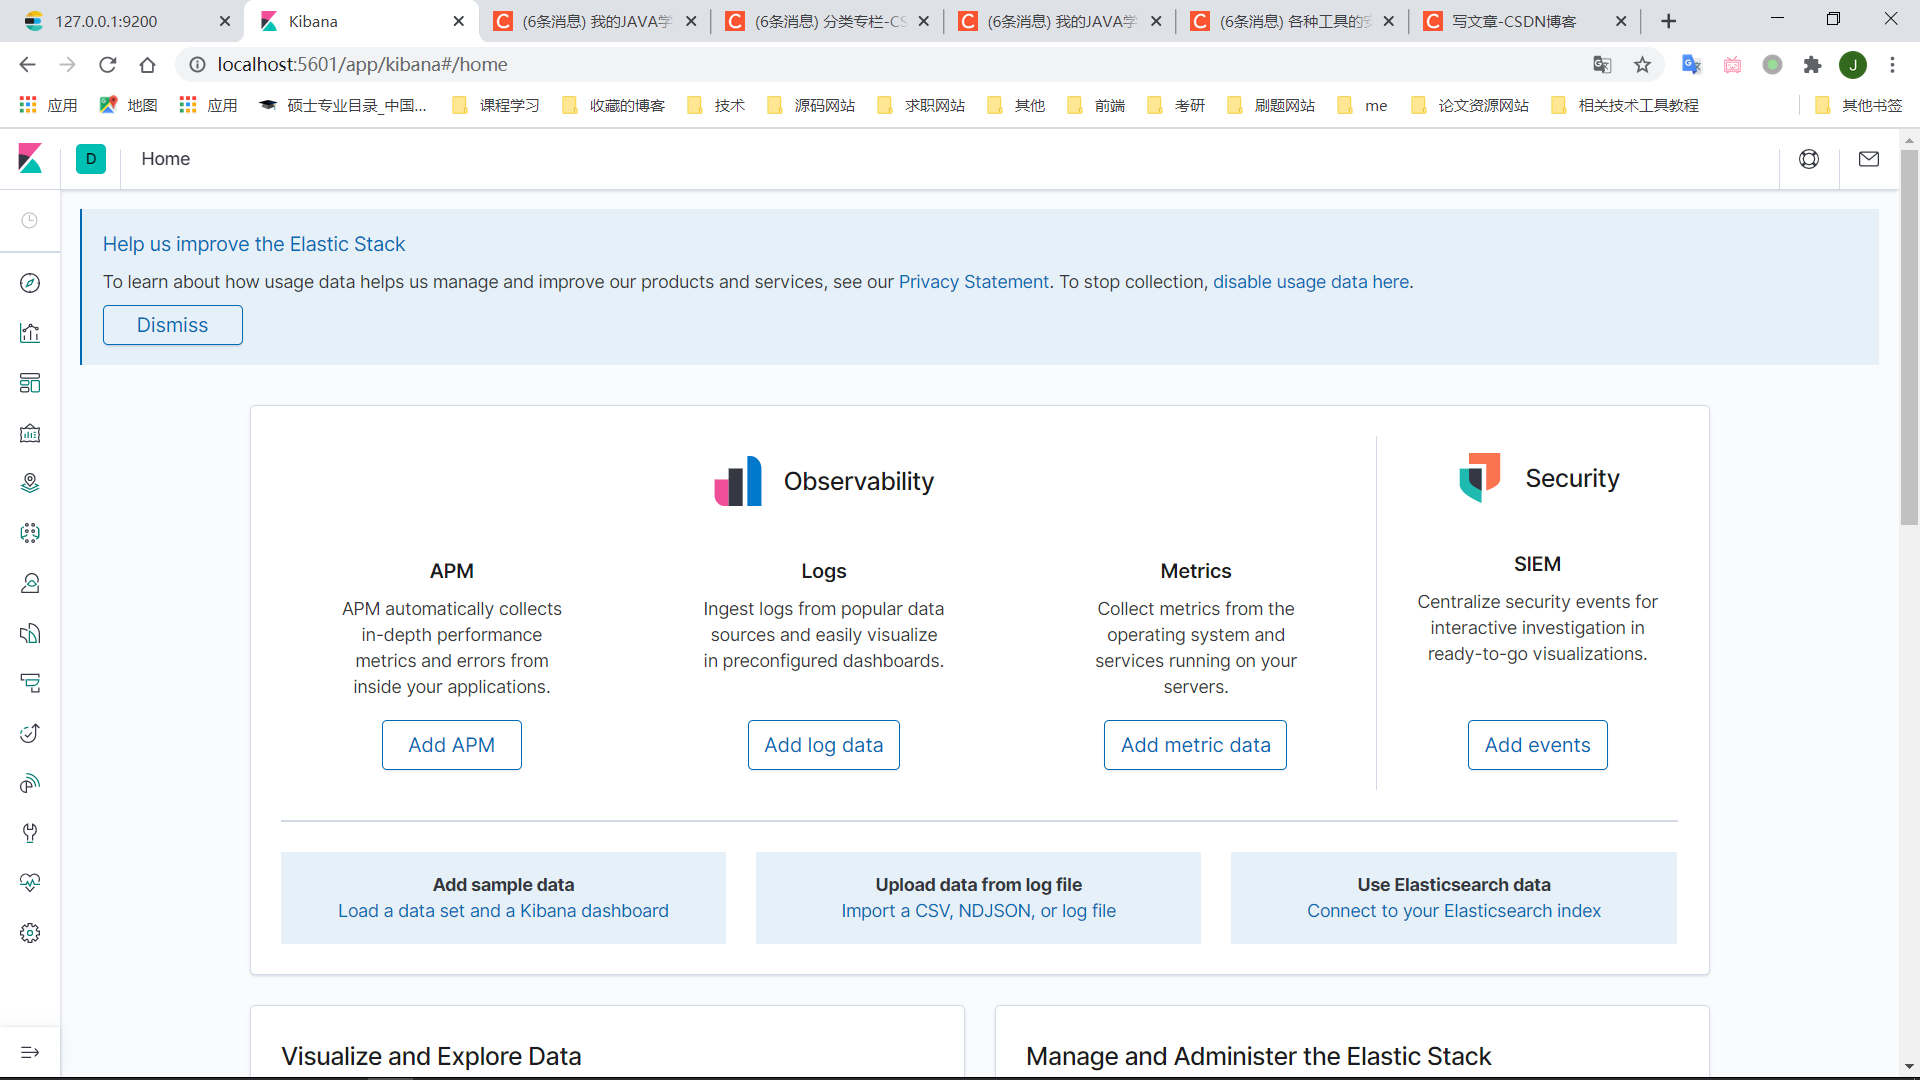Open the 其他书签 bookmark folder
Screen dimensions: 1920x1080
[x=1858, y=106]
